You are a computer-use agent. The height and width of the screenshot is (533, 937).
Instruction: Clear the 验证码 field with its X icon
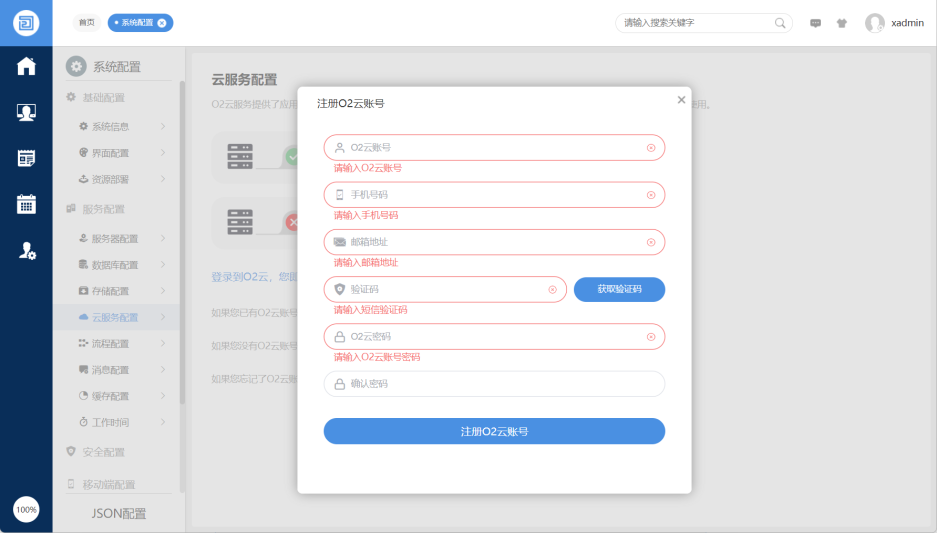[x=552, y=289]
